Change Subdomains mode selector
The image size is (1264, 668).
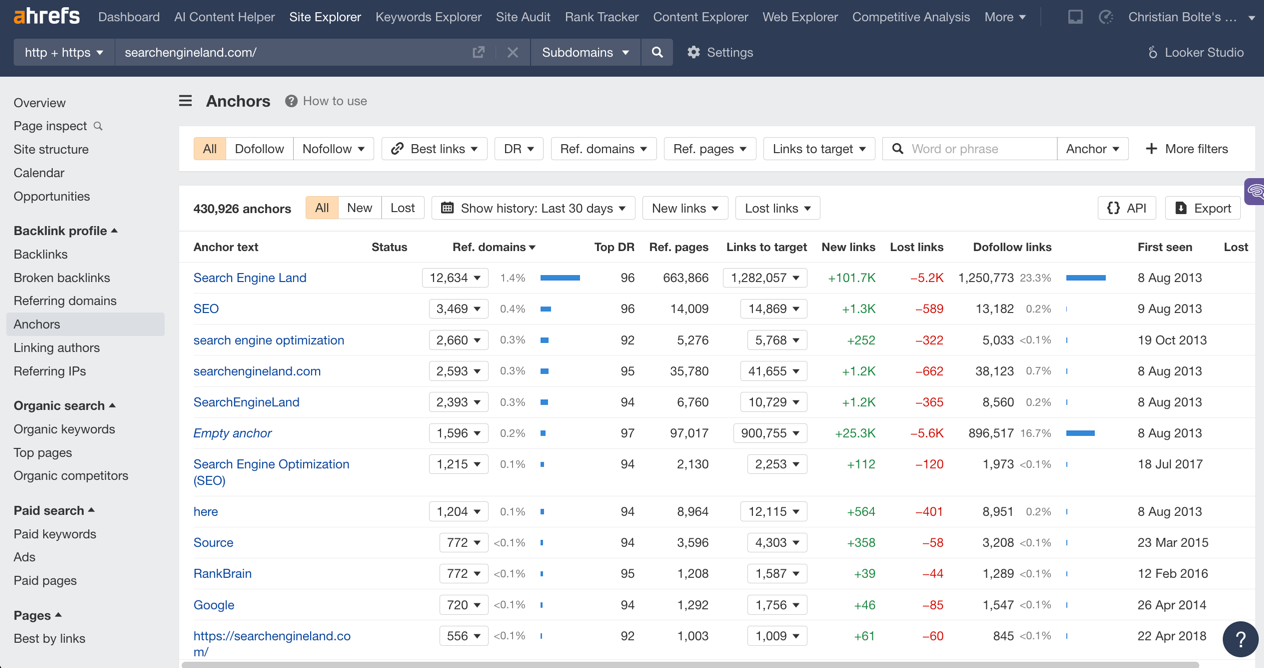(585, 52)
